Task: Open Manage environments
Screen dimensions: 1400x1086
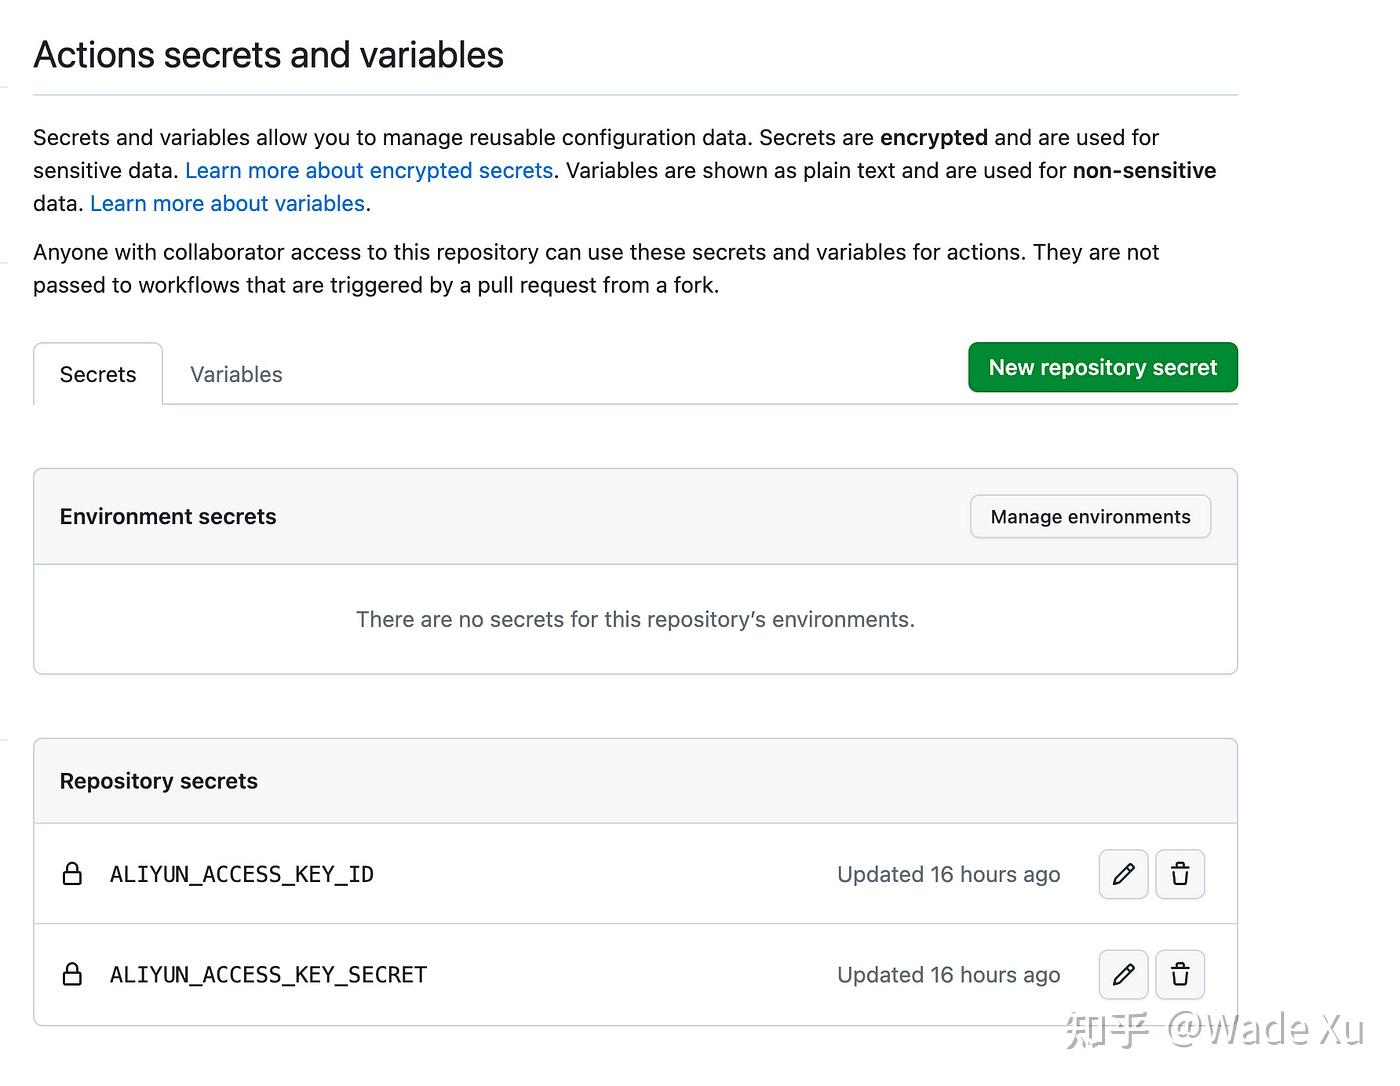Action: pos(1090,516)
